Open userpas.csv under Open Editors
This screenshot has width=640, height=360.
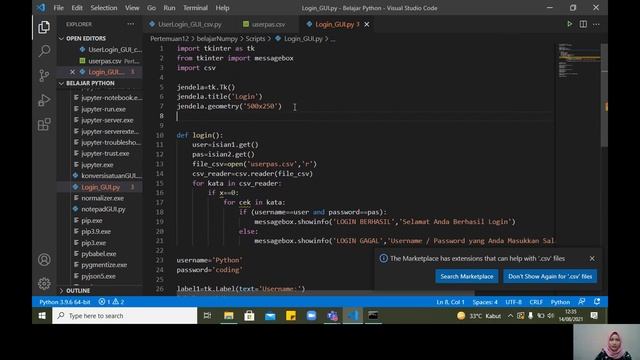[104, 61]
